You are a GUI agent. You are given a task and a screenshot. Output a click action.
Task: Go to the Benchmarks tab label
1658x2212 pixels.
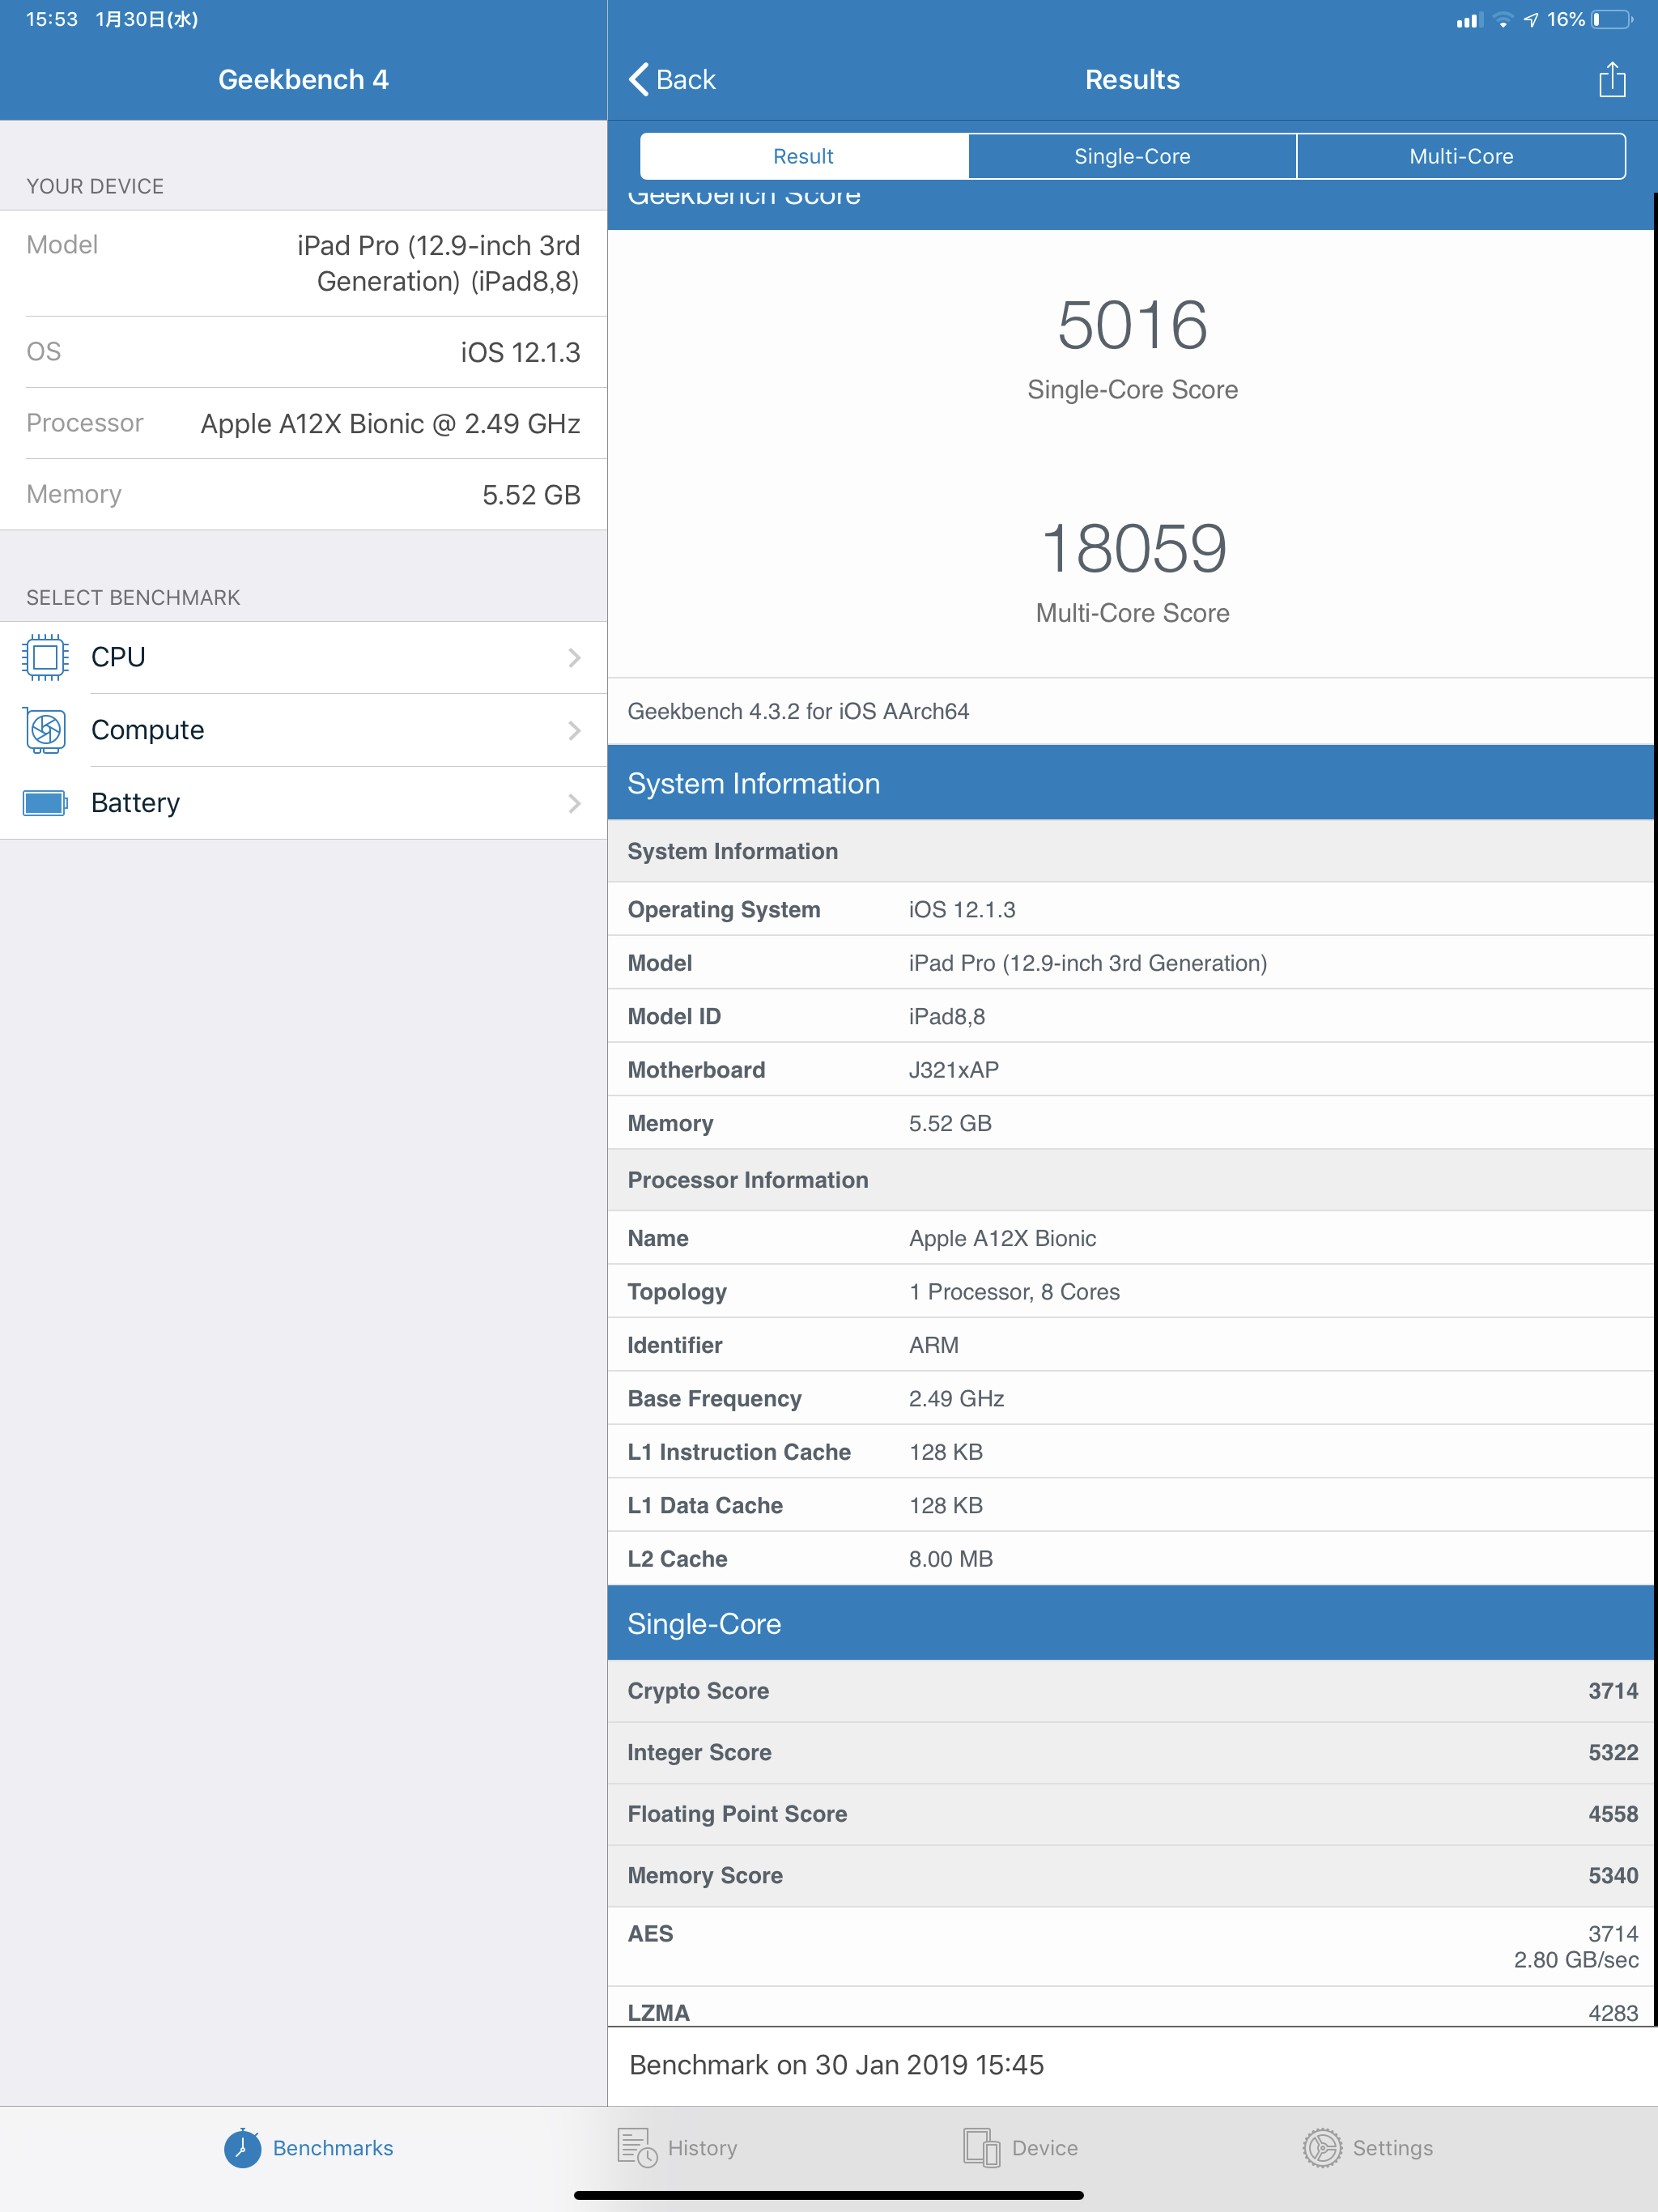(x=333, y=2148)
